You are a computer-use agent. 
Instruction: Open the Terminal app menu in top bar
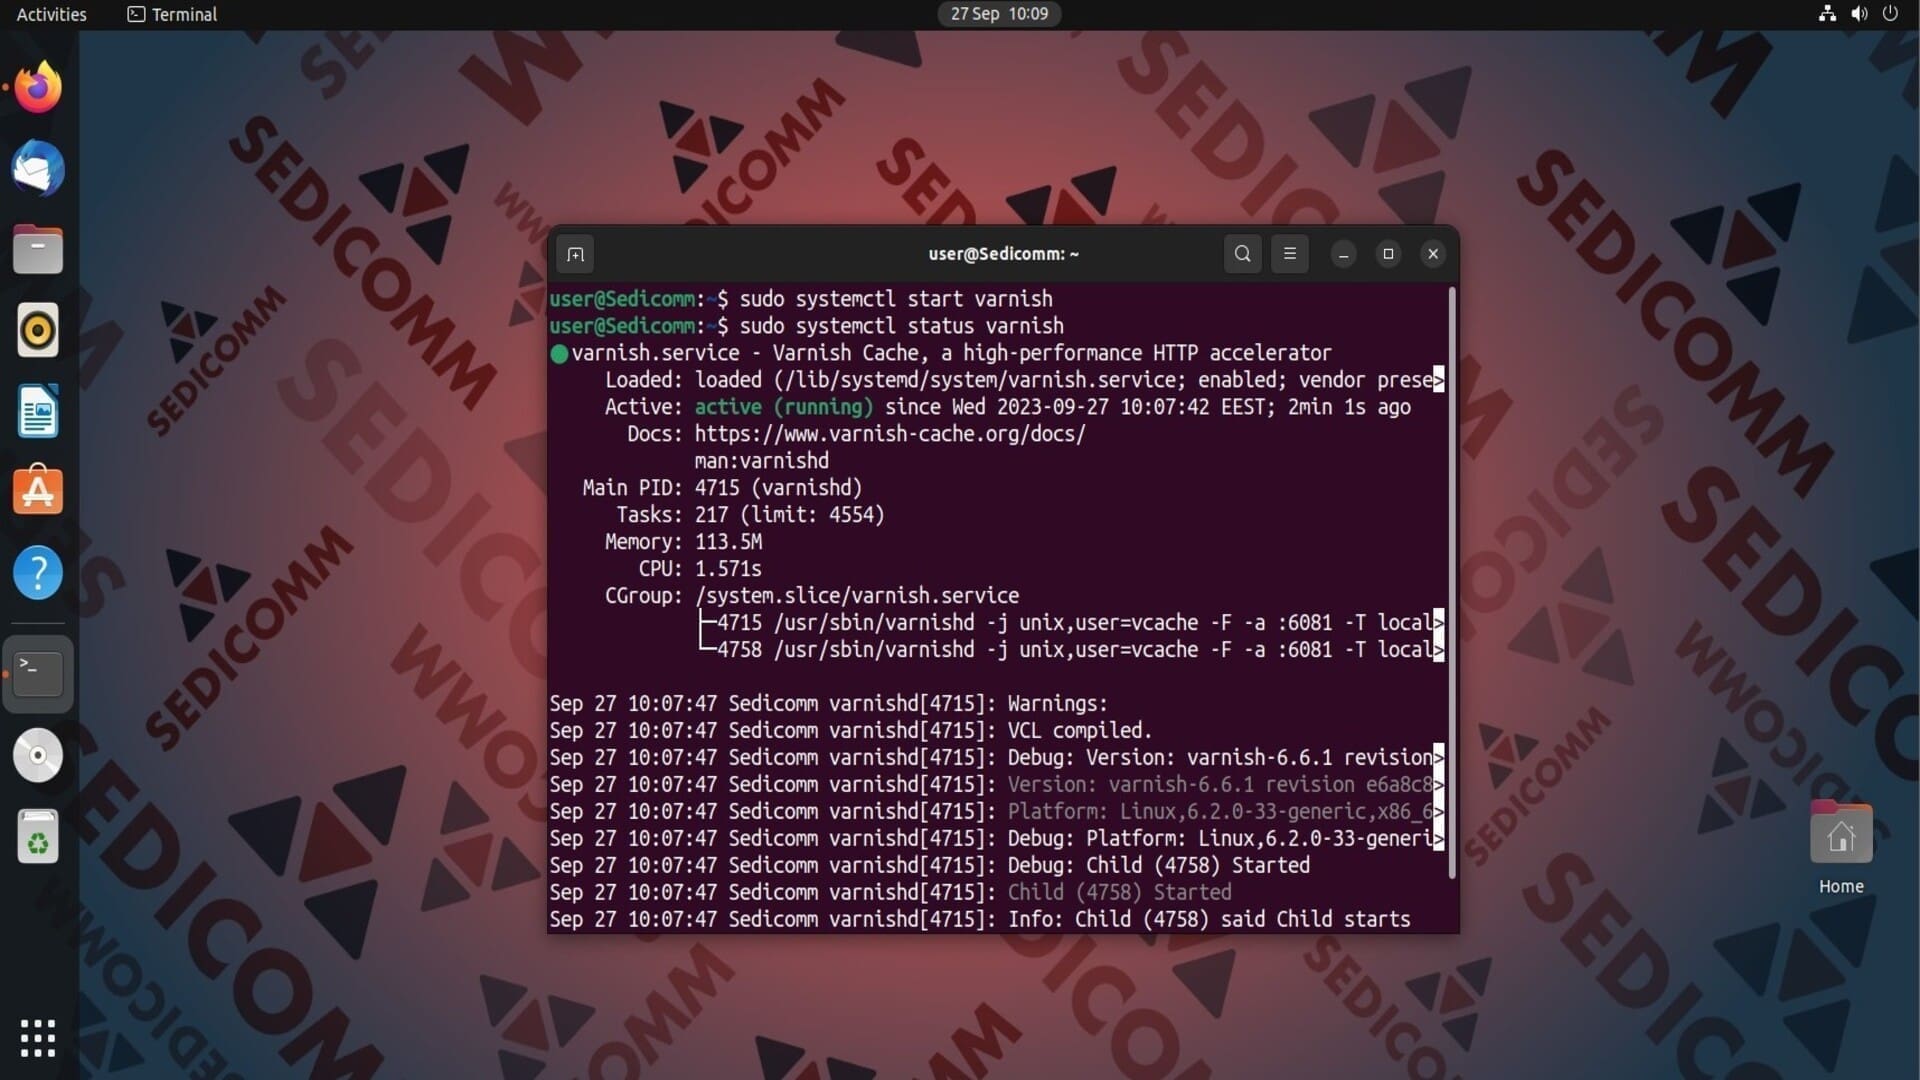pos(172,14)
